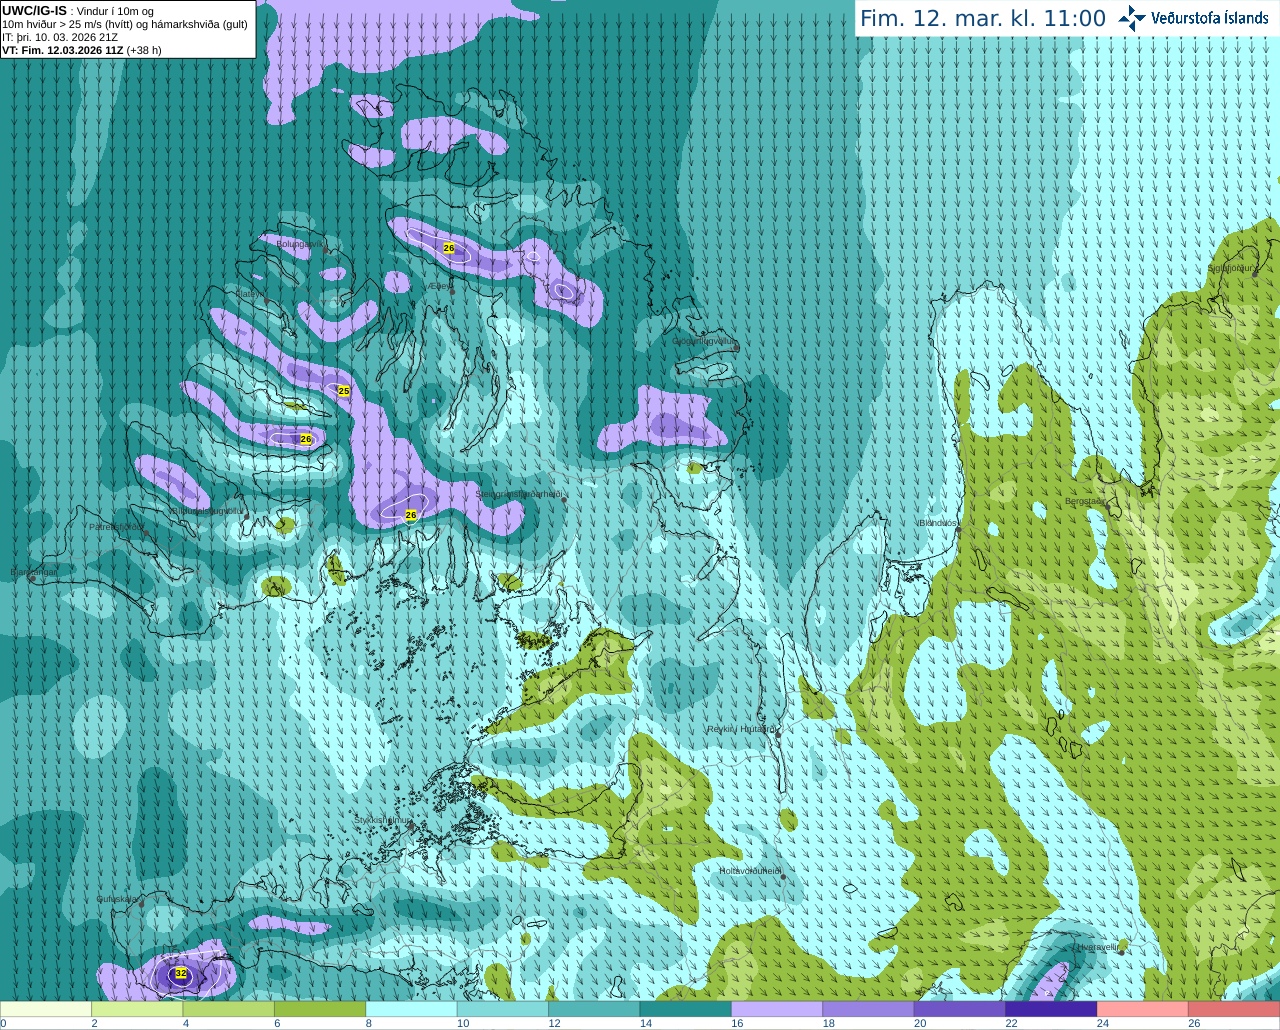This screenshot has width=1280, height=1030.
Task: Click the Steingrímsfjarðarheiði station label
Action: 518,494
